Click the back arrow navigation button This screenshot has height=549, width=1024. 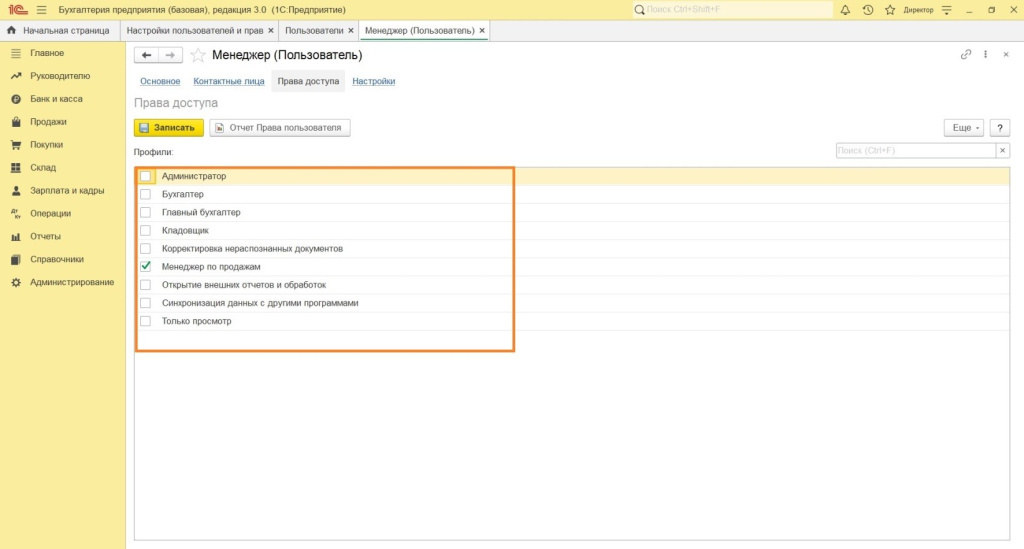[147, 55]
